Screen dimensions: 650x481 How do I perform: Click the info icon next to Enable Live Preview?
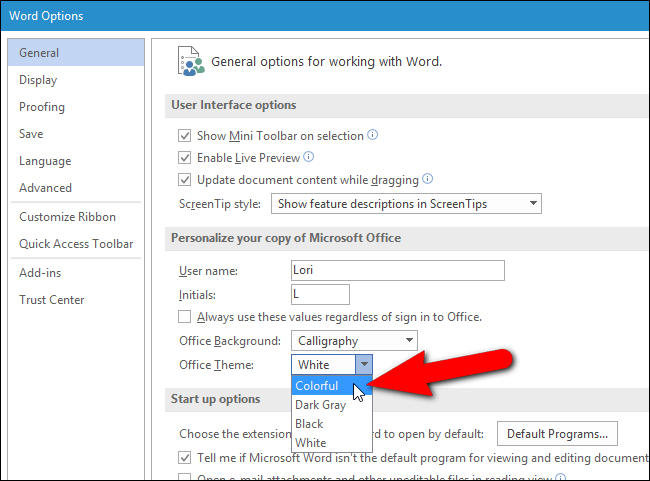point(309,157)
